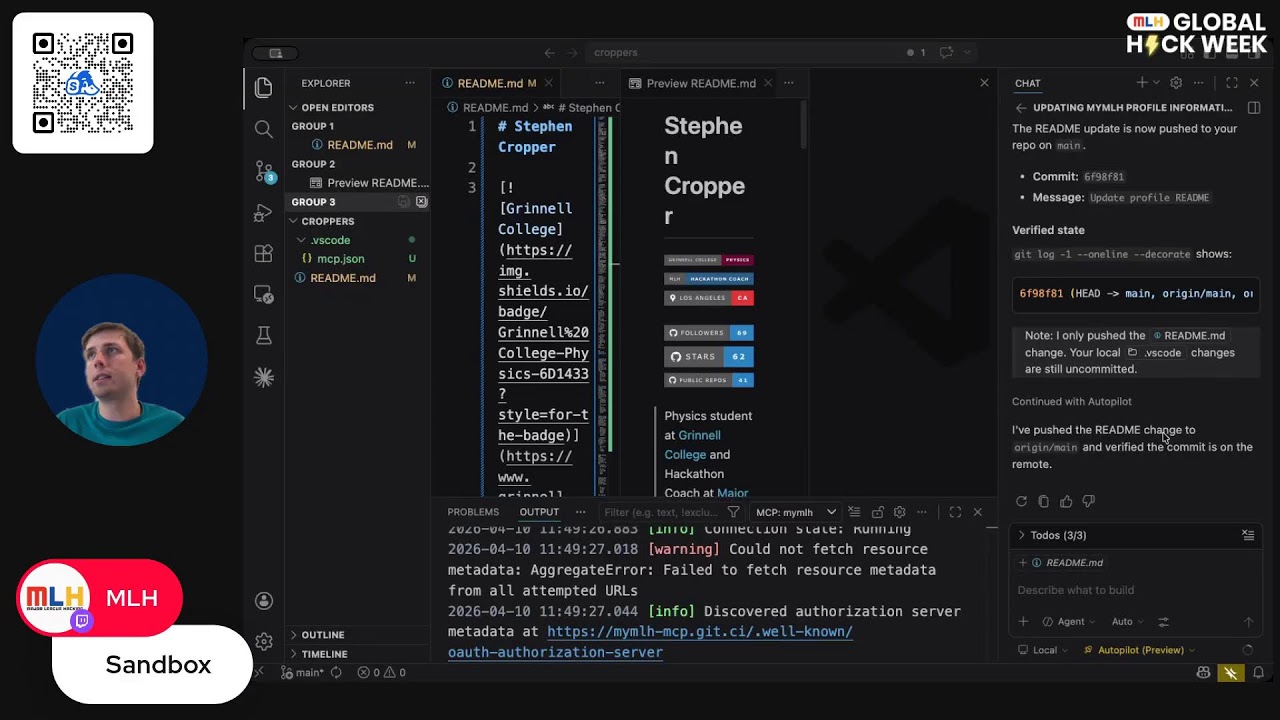The image size is (1280, 720).
Task: Toggle highlighted status bar icon beside bell
Action: click(1231, 673)
